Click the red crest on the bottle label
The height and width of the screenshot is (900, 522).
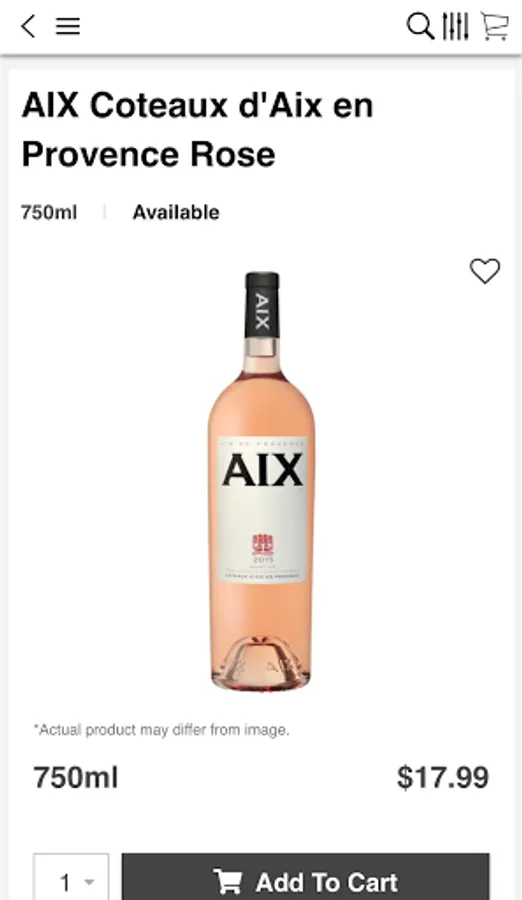pos(262,543)
